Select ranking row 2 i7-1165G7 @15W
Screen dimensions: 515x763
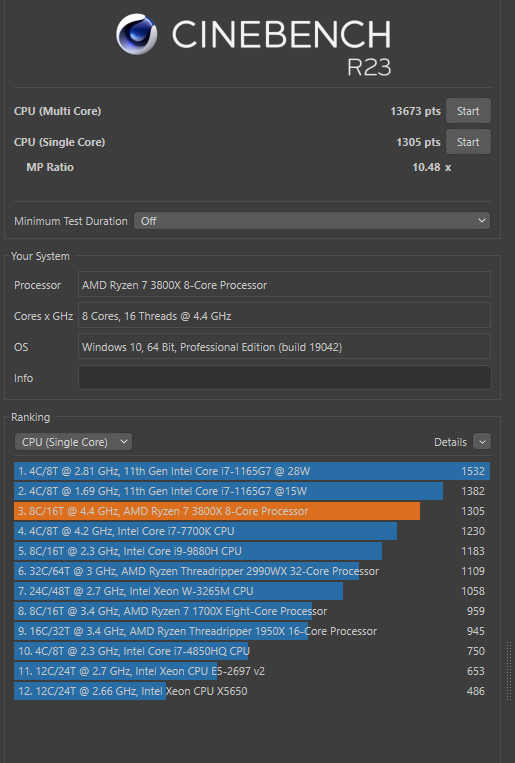pos(252,491)
